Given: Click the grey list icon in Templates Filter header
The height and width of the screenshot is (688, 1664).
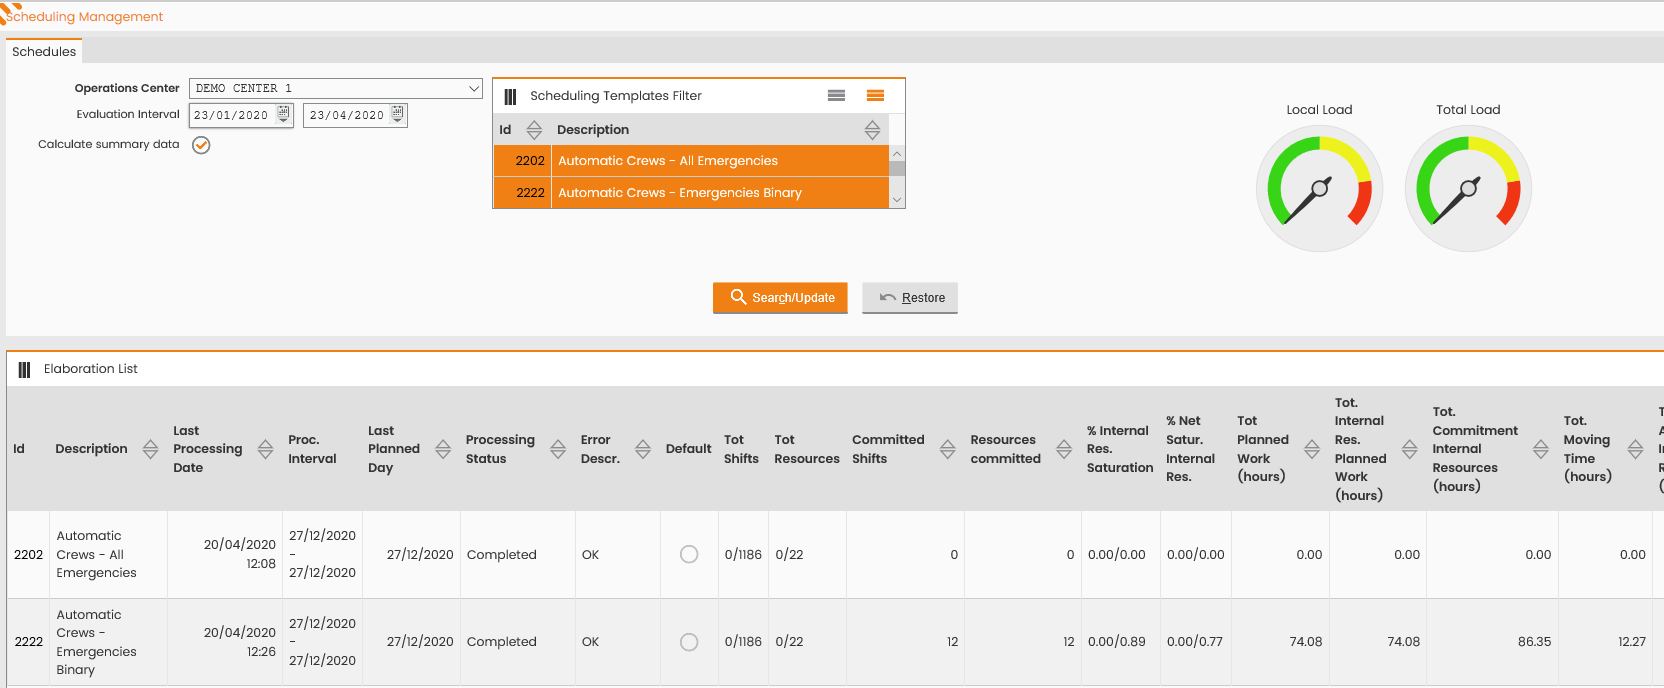Looking at the screenshot, I should point(837,96).
